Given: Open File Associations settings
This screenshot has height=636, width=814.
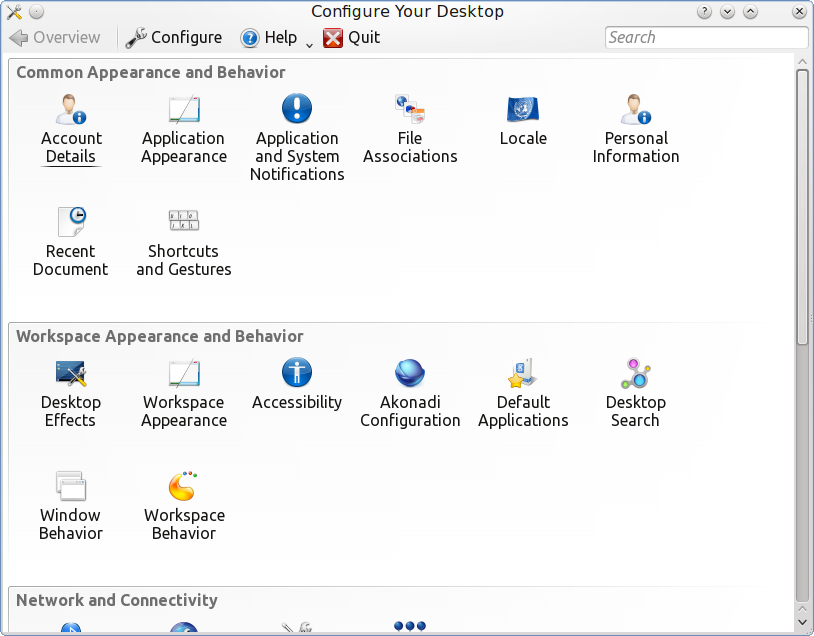Looking at the screenshot, I should pyautogui.click(x=410, y=110).
